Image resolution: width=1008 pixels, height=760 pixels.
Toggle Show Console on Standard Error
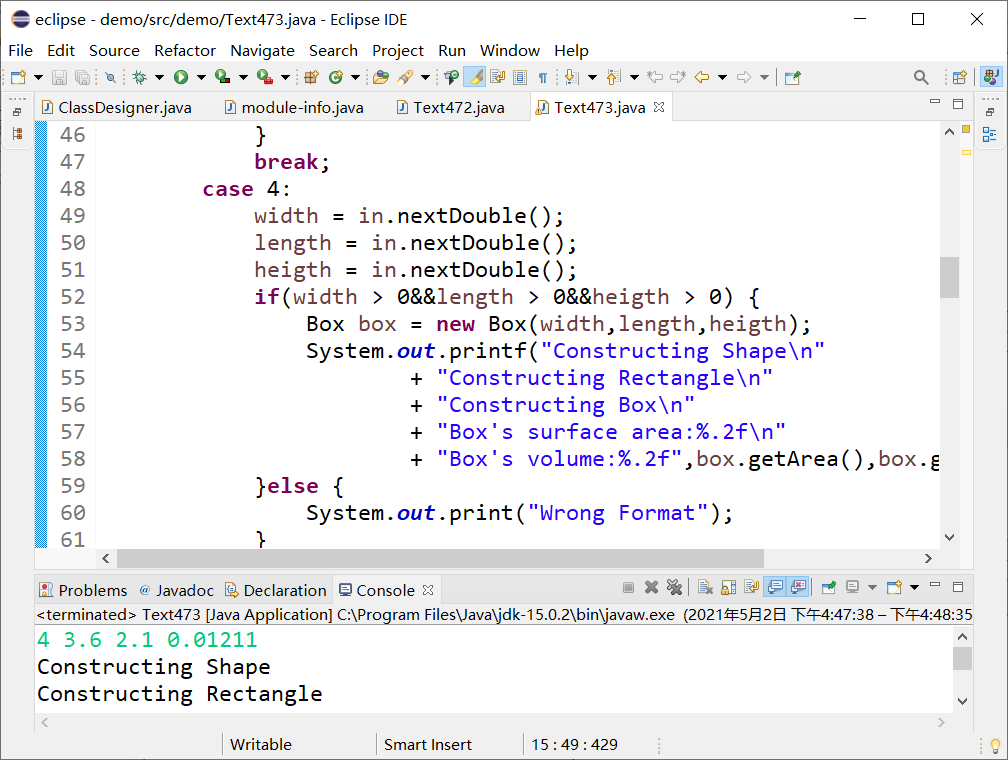click(798, 587)
